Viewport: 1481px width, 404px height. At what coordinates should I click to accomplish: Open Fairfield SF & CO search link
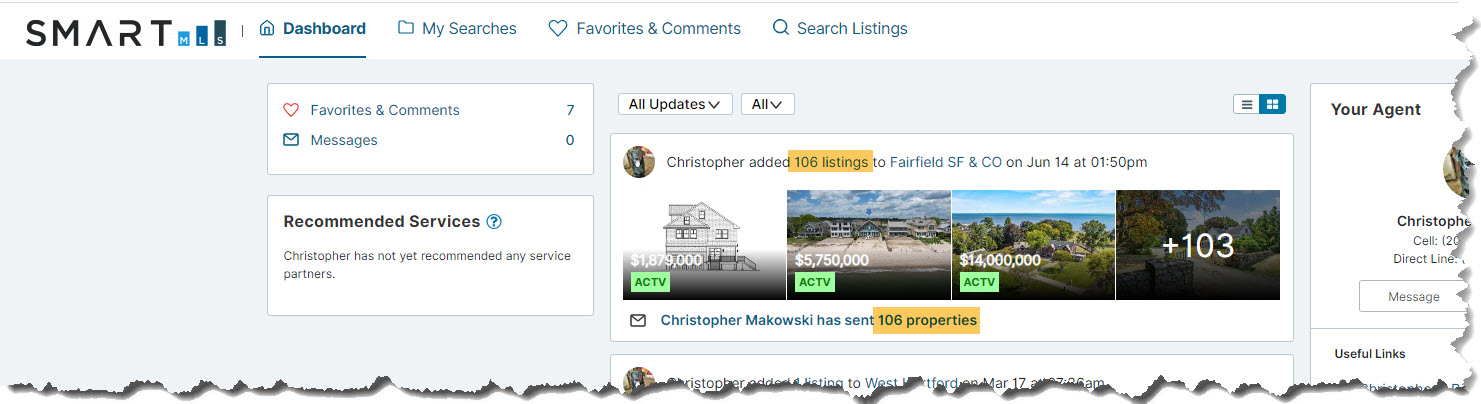coord(946,162)
